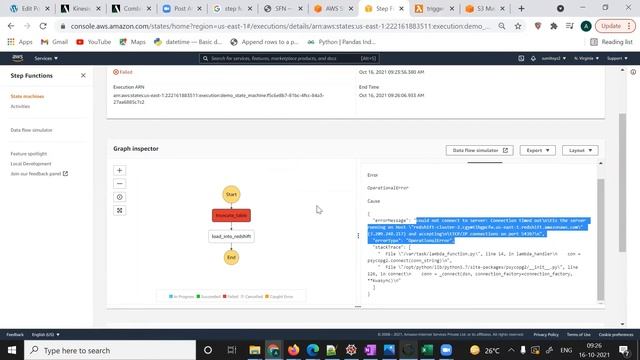640x360 pixels.
Task: Click the Update browser button
Action: tap(615, 26)
